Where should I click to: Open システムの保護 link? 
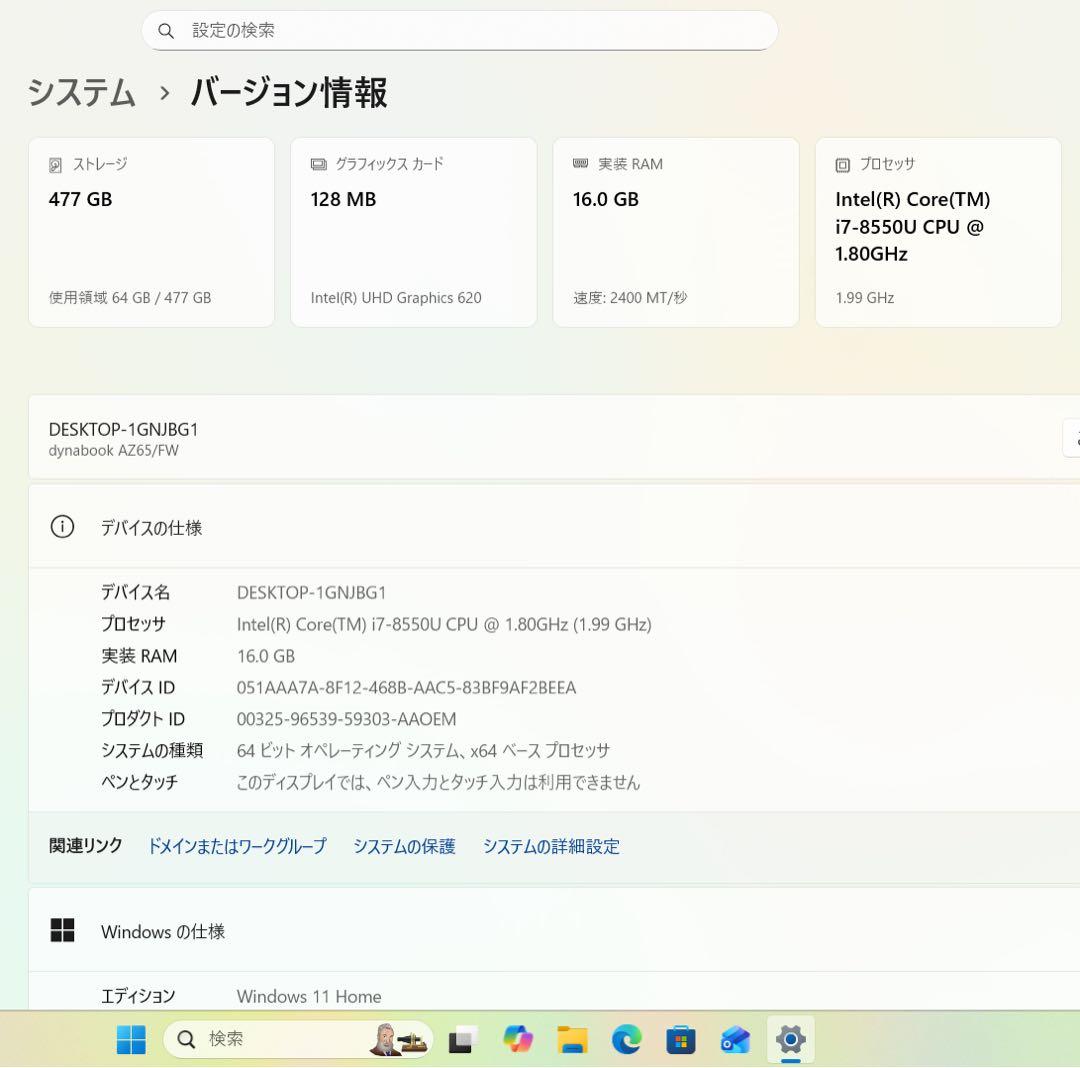(404, 846)
